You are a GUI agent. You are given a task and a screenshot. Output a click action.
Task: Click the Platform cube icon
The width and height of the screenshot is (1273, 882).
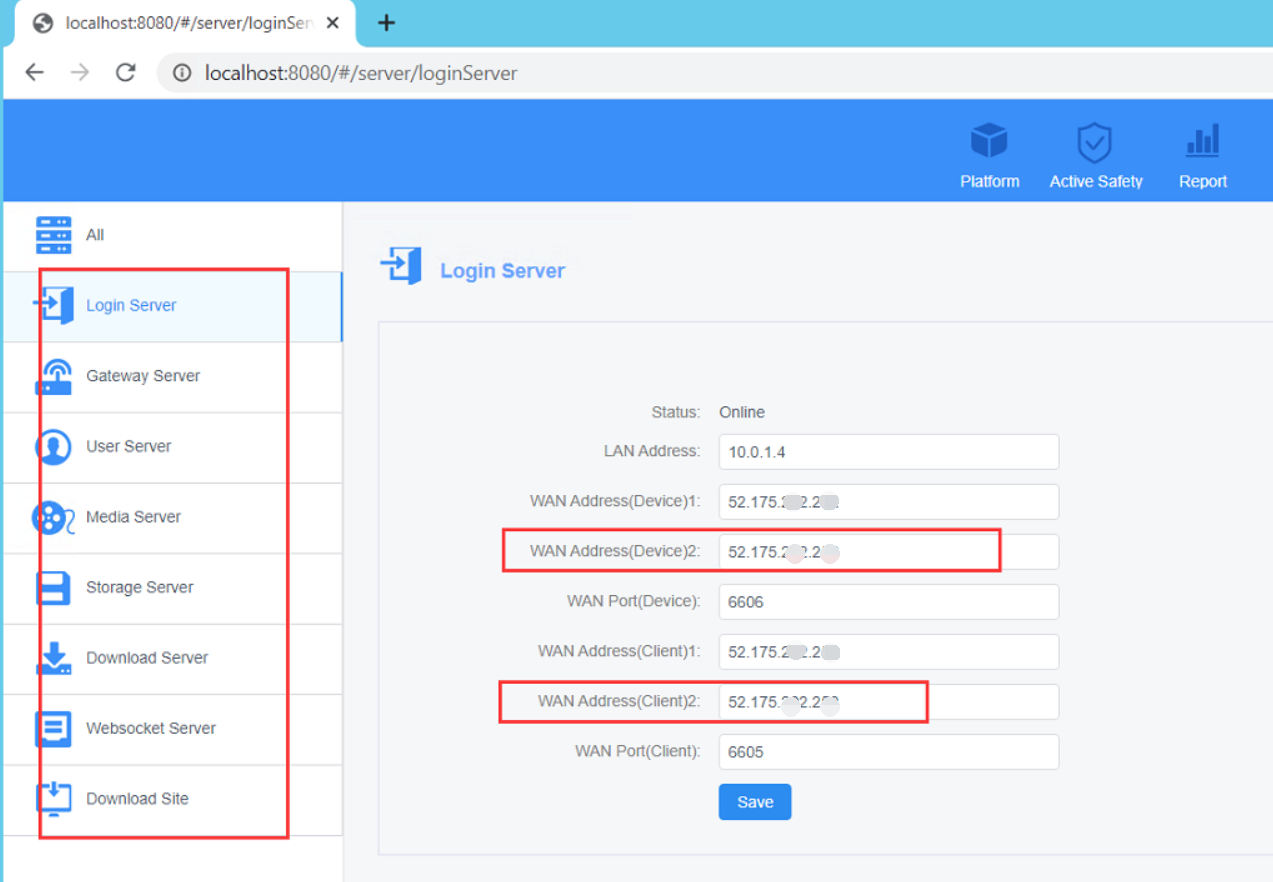click(x=989, y=142)
